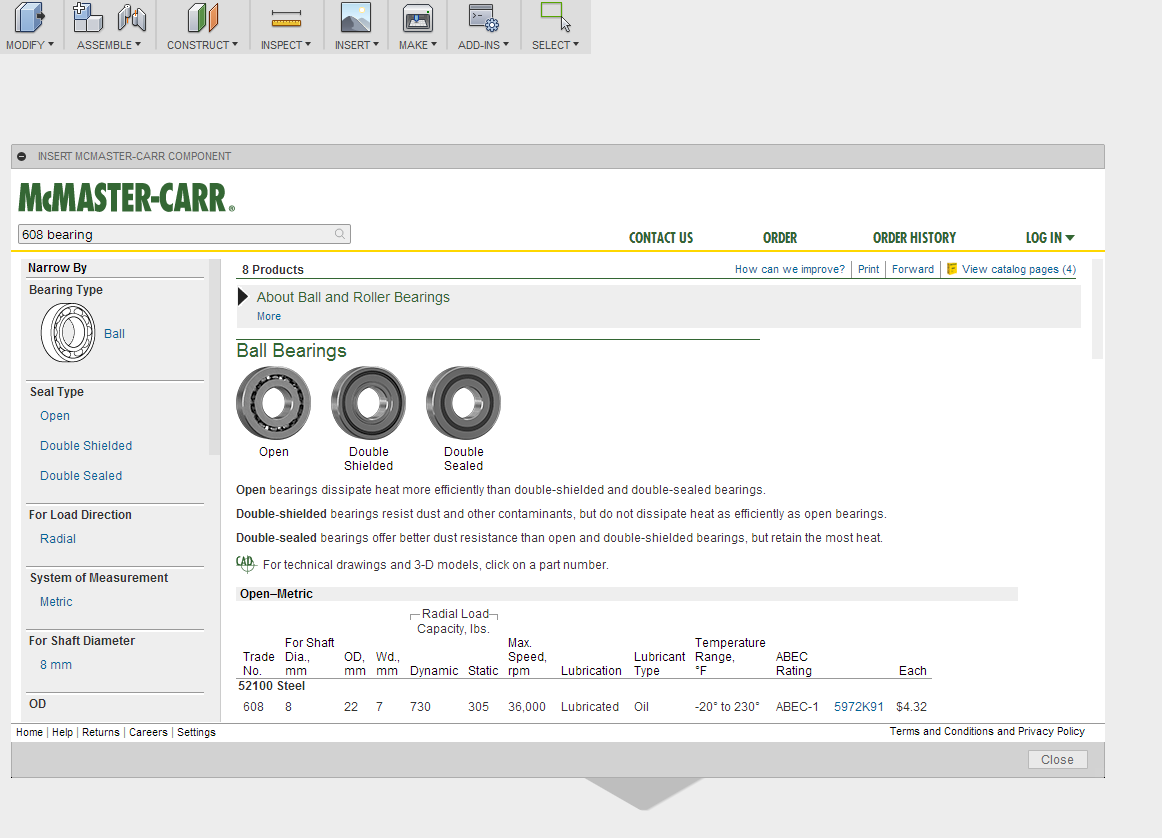Image resolution: width=1162 pixels, height=838 pixels.
Task: Open Terms and Conditions and Privacy Policy
Action: 987,731
